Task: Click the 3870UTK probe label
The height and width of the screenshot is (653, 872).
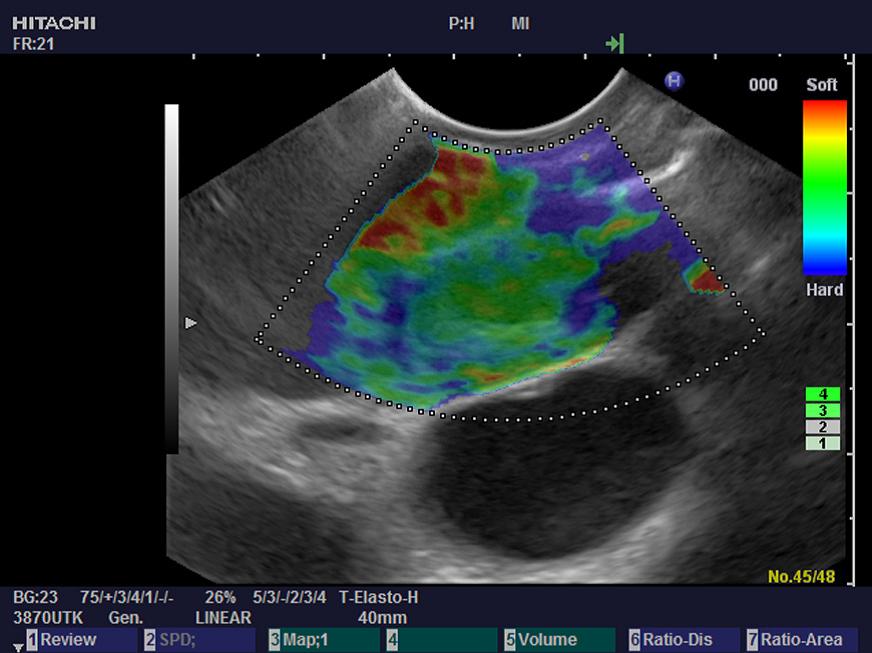Action: tap(48, 618)
